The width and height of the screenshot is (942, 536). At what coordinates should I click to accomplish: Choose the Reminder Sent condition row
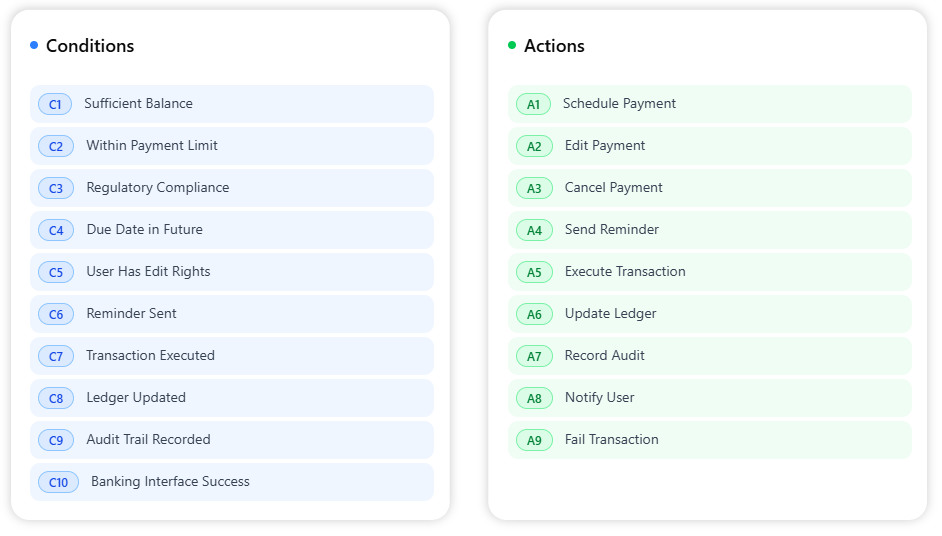(x=232, y=314)
